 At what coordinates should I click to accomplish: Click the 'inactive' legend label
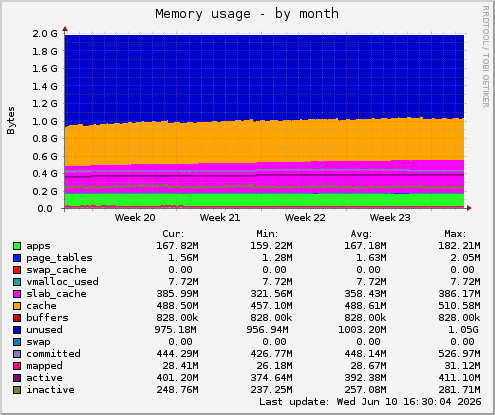coord(50,390)
